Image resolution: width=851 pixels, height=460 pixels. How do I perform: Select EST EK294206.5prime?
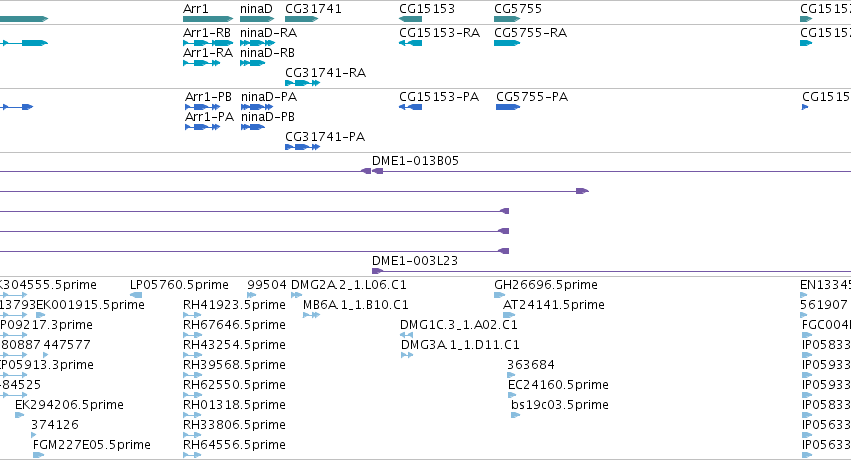(69, 405)
